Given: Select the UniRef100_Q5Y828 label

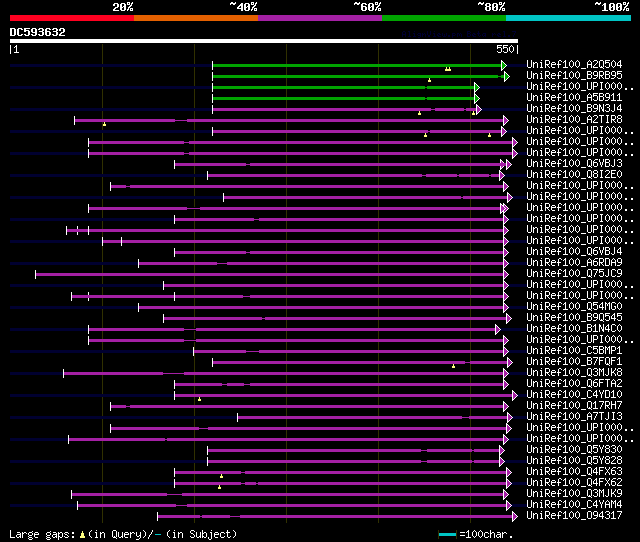Looking at the screenshot, I should [574, 461].
